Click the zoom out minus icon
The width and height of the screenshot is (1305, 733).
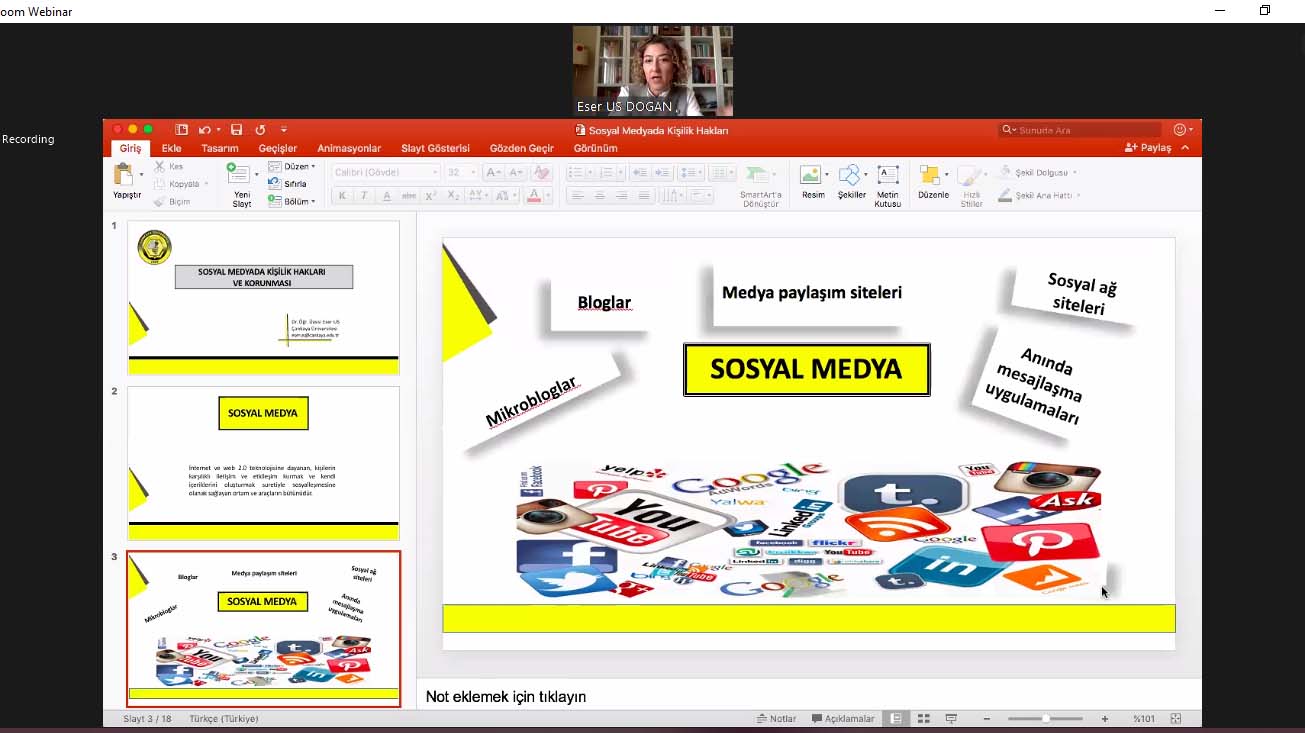click(x=987, y=719)
